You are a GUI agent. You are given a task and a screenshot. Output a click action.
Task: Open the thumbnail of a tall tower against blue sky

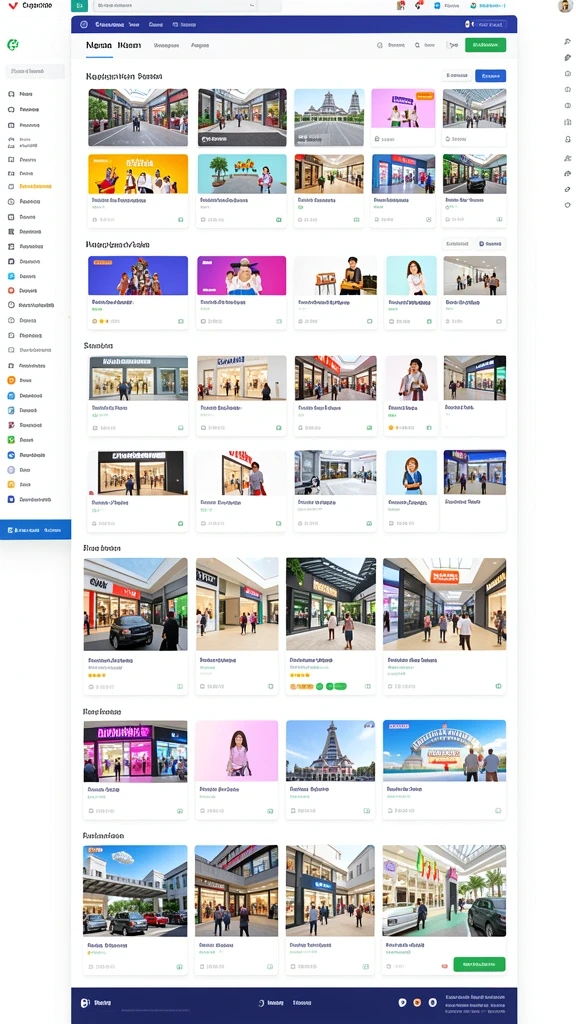pos(330,750)
